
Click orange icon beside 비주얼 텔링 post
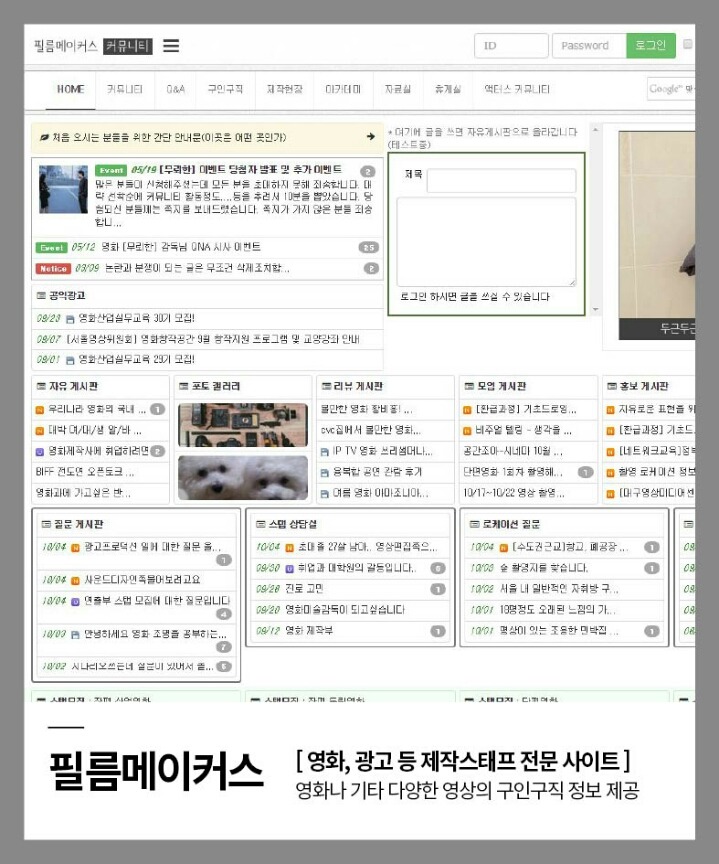click(x=467, y=431)
